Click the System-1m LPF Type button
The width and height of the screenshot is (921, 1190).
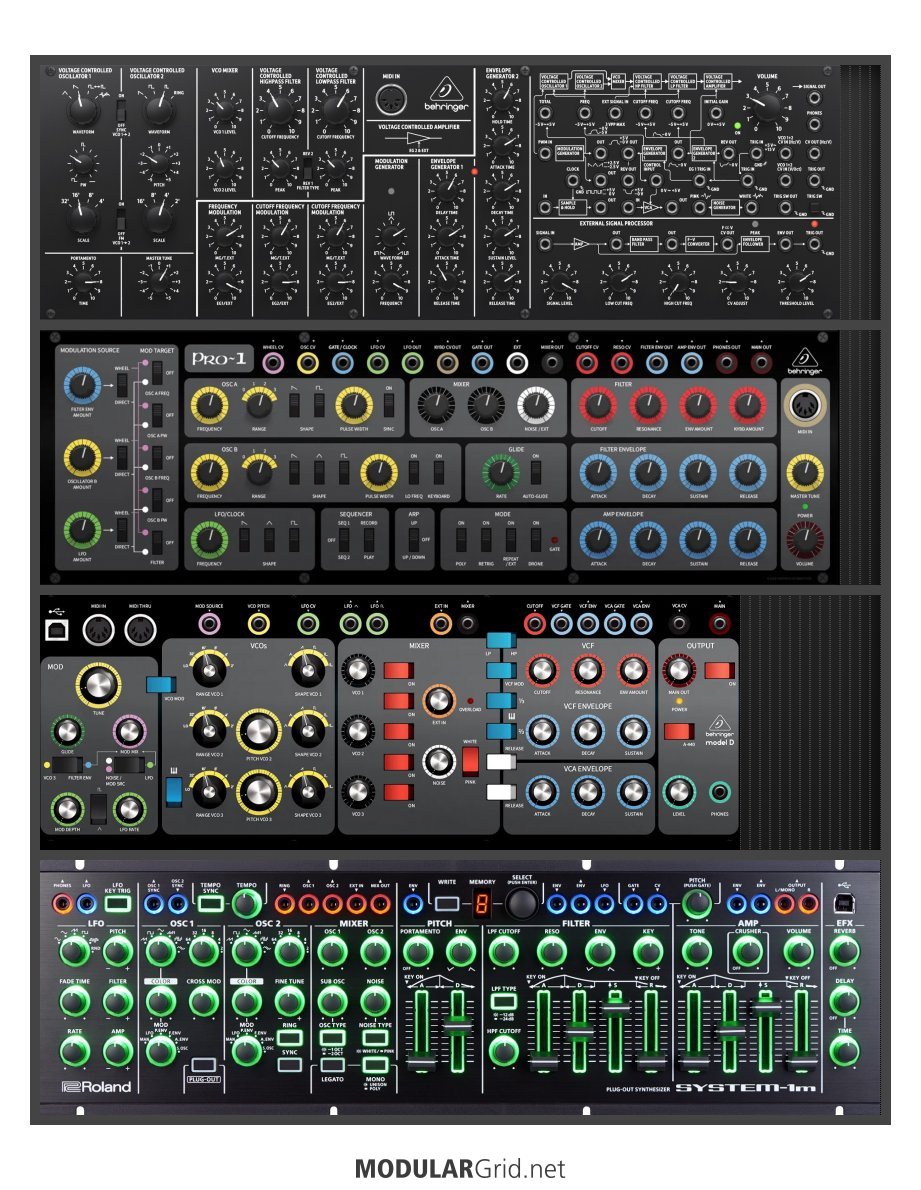[x=504, y=1001]
